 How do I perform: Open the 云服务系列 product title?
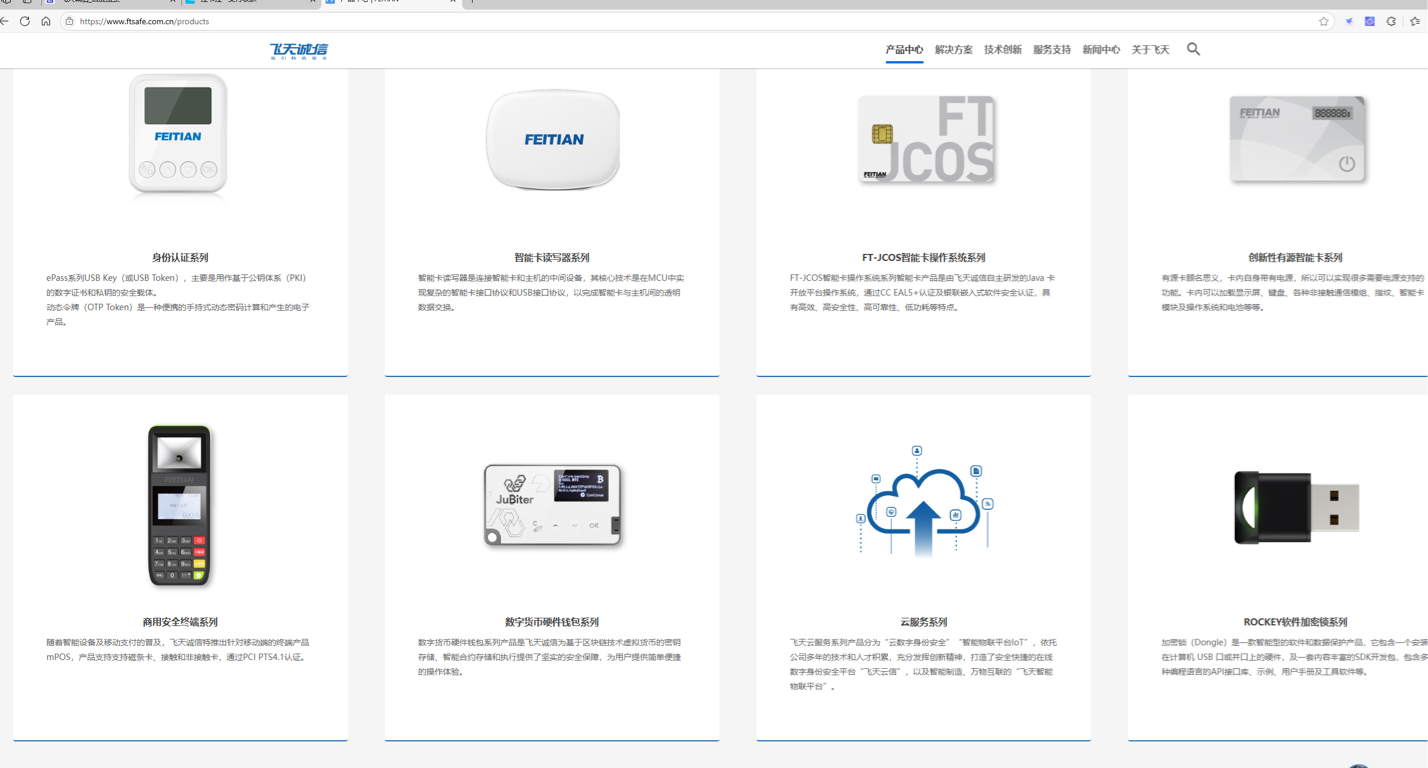click(x=924, y=622)
